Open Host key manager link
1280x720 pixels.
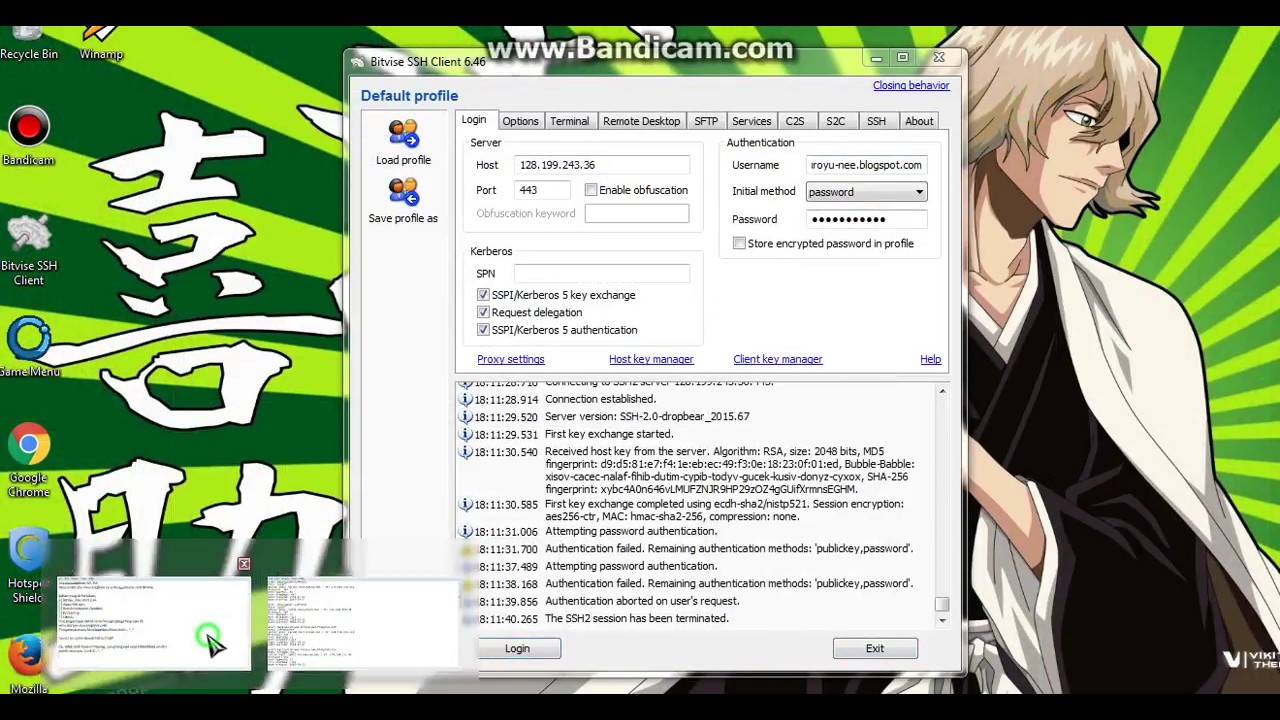click(x=651, y=359)
